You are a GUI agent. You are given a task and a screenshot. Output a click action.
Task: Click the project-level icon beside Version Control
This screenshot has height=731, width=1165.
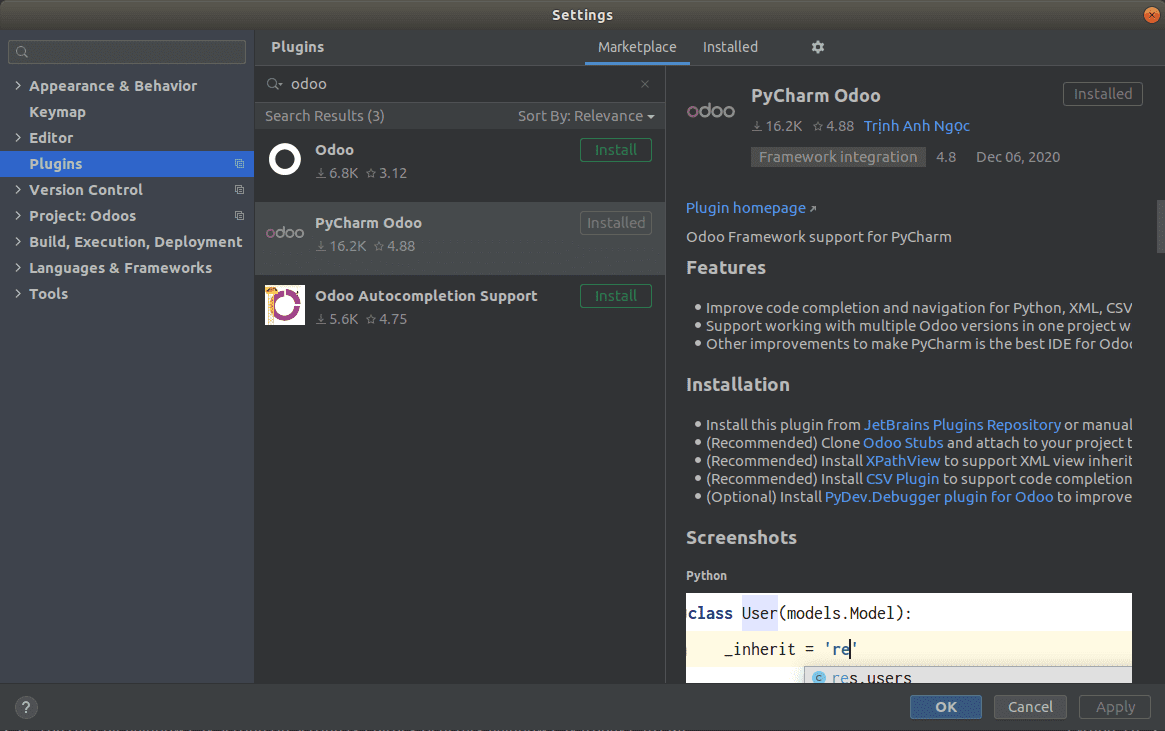click(x=239, y=189)
